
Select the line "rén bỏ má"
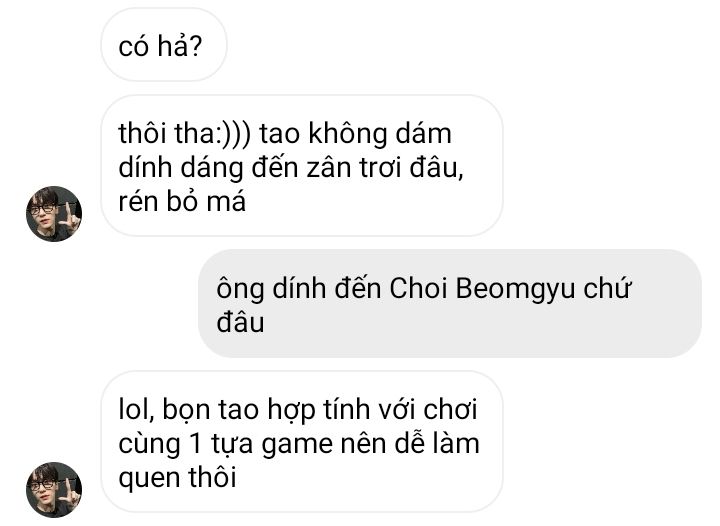pos(182,201)
